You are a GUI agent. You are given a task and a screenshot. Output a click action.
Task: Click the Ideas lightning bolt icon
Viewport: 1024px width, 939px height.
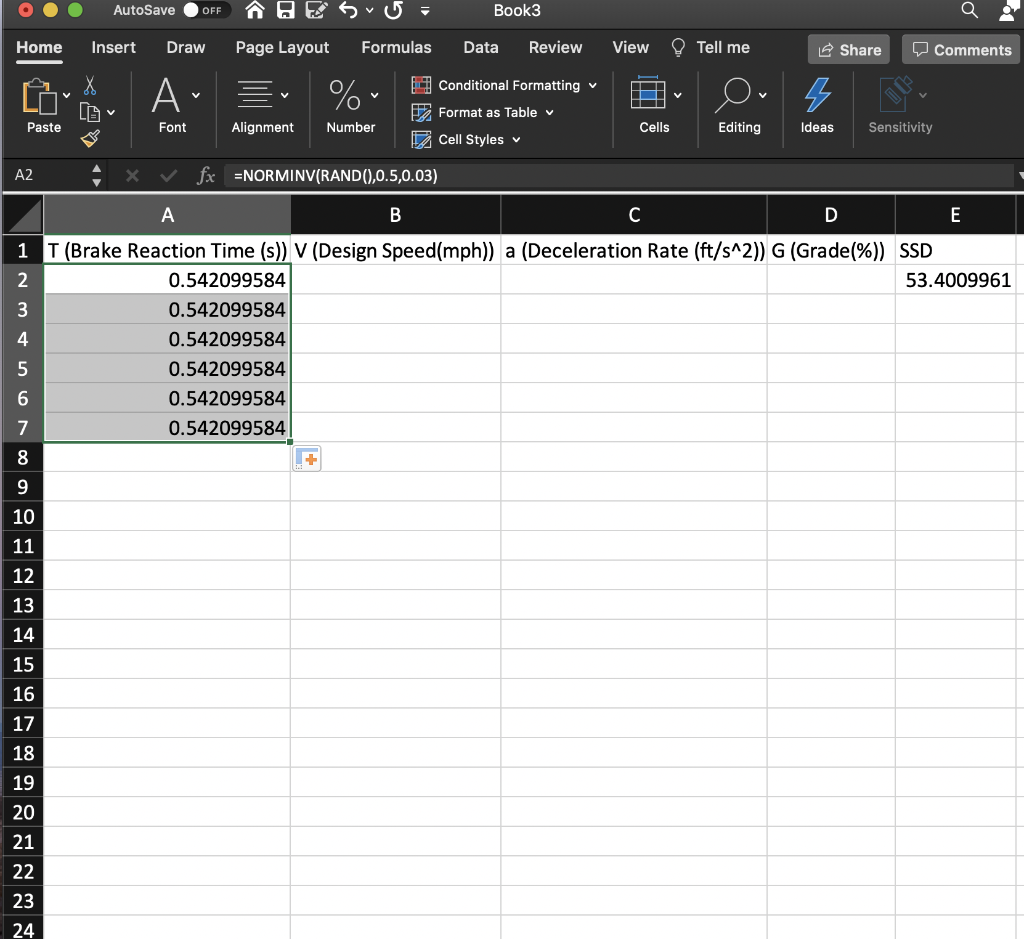(x=817, y=97)
